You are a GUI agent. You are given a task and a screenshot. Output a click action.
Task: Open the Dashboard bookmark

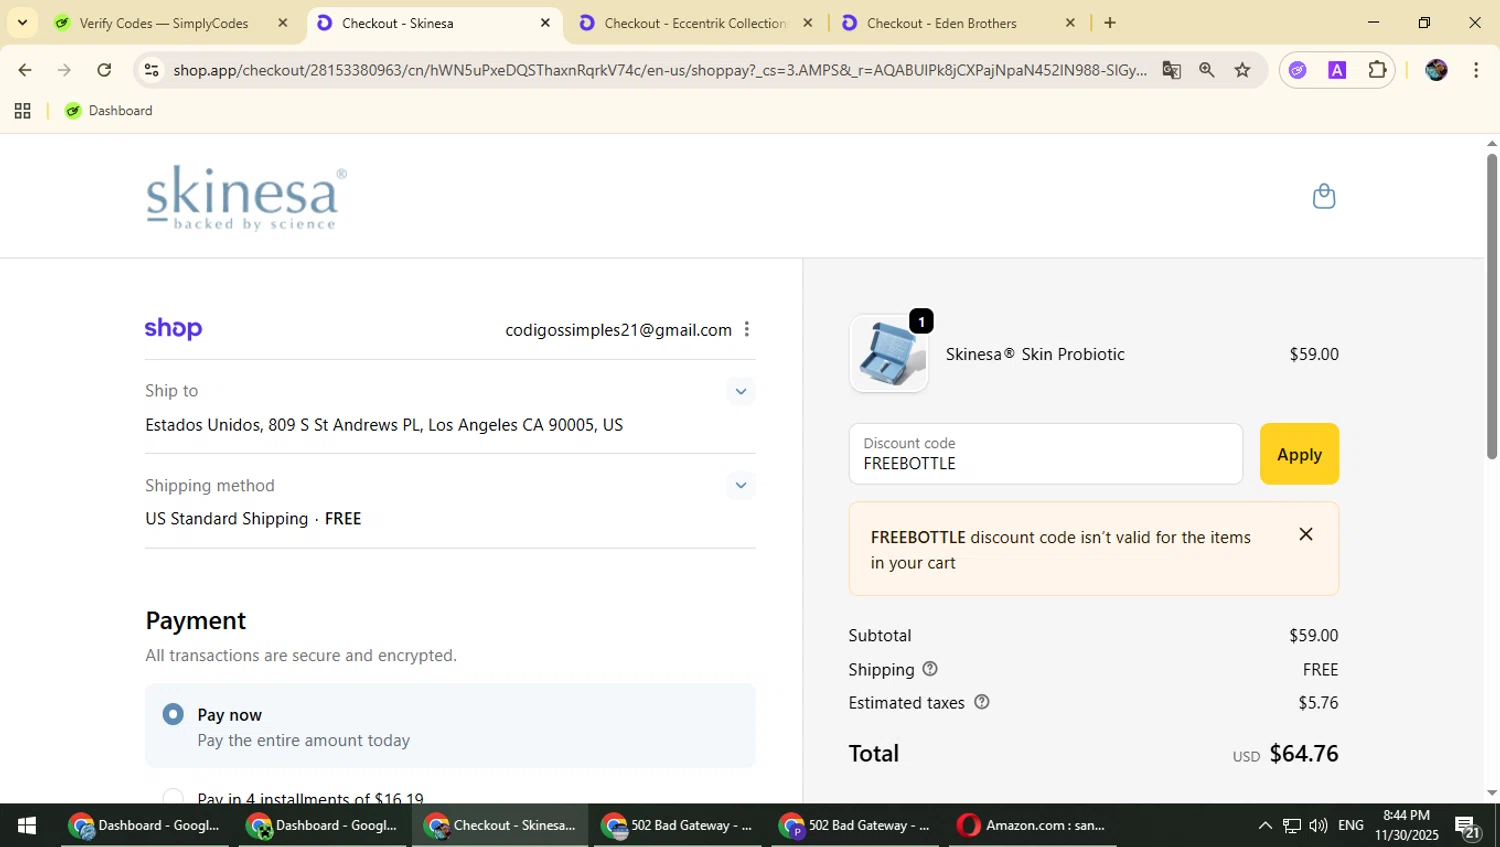tap(109, 111)
